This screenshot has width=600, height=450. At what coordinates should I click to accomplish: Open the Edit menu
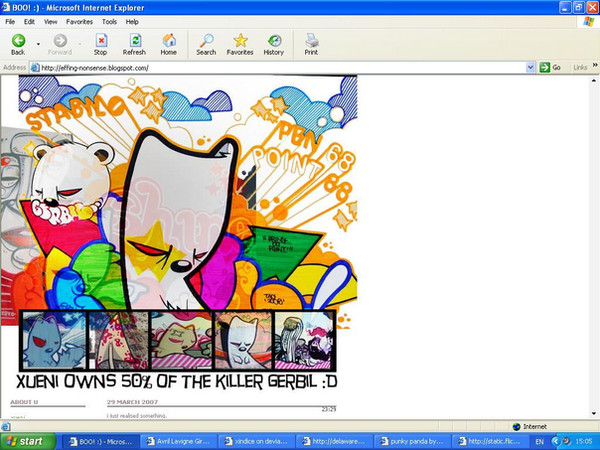(x=29, y=22)
